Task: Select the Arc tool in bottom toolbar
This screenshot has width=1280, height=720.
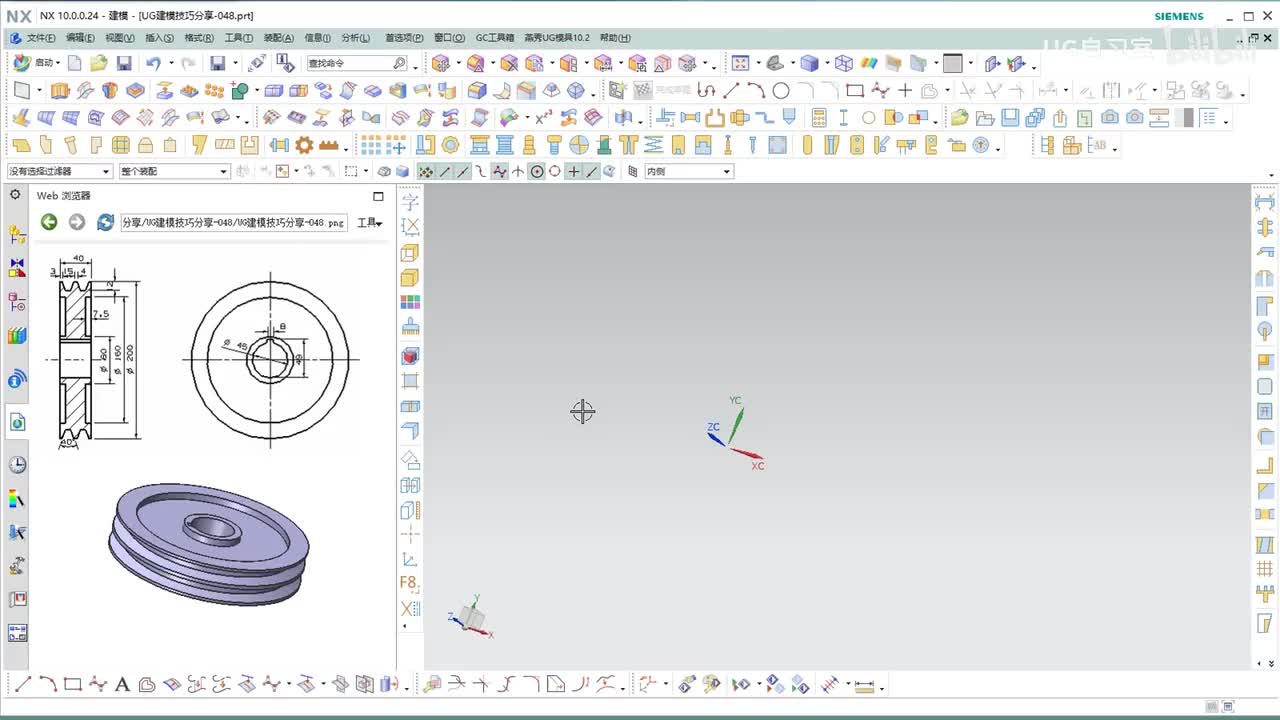Action: coord(47,685)
